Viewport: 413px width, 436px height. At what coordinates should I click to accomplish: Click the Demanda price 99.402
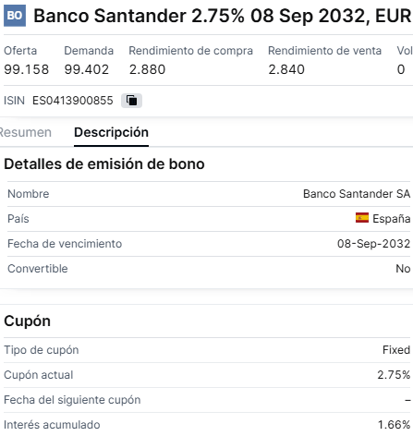click(x=87, y=69)
